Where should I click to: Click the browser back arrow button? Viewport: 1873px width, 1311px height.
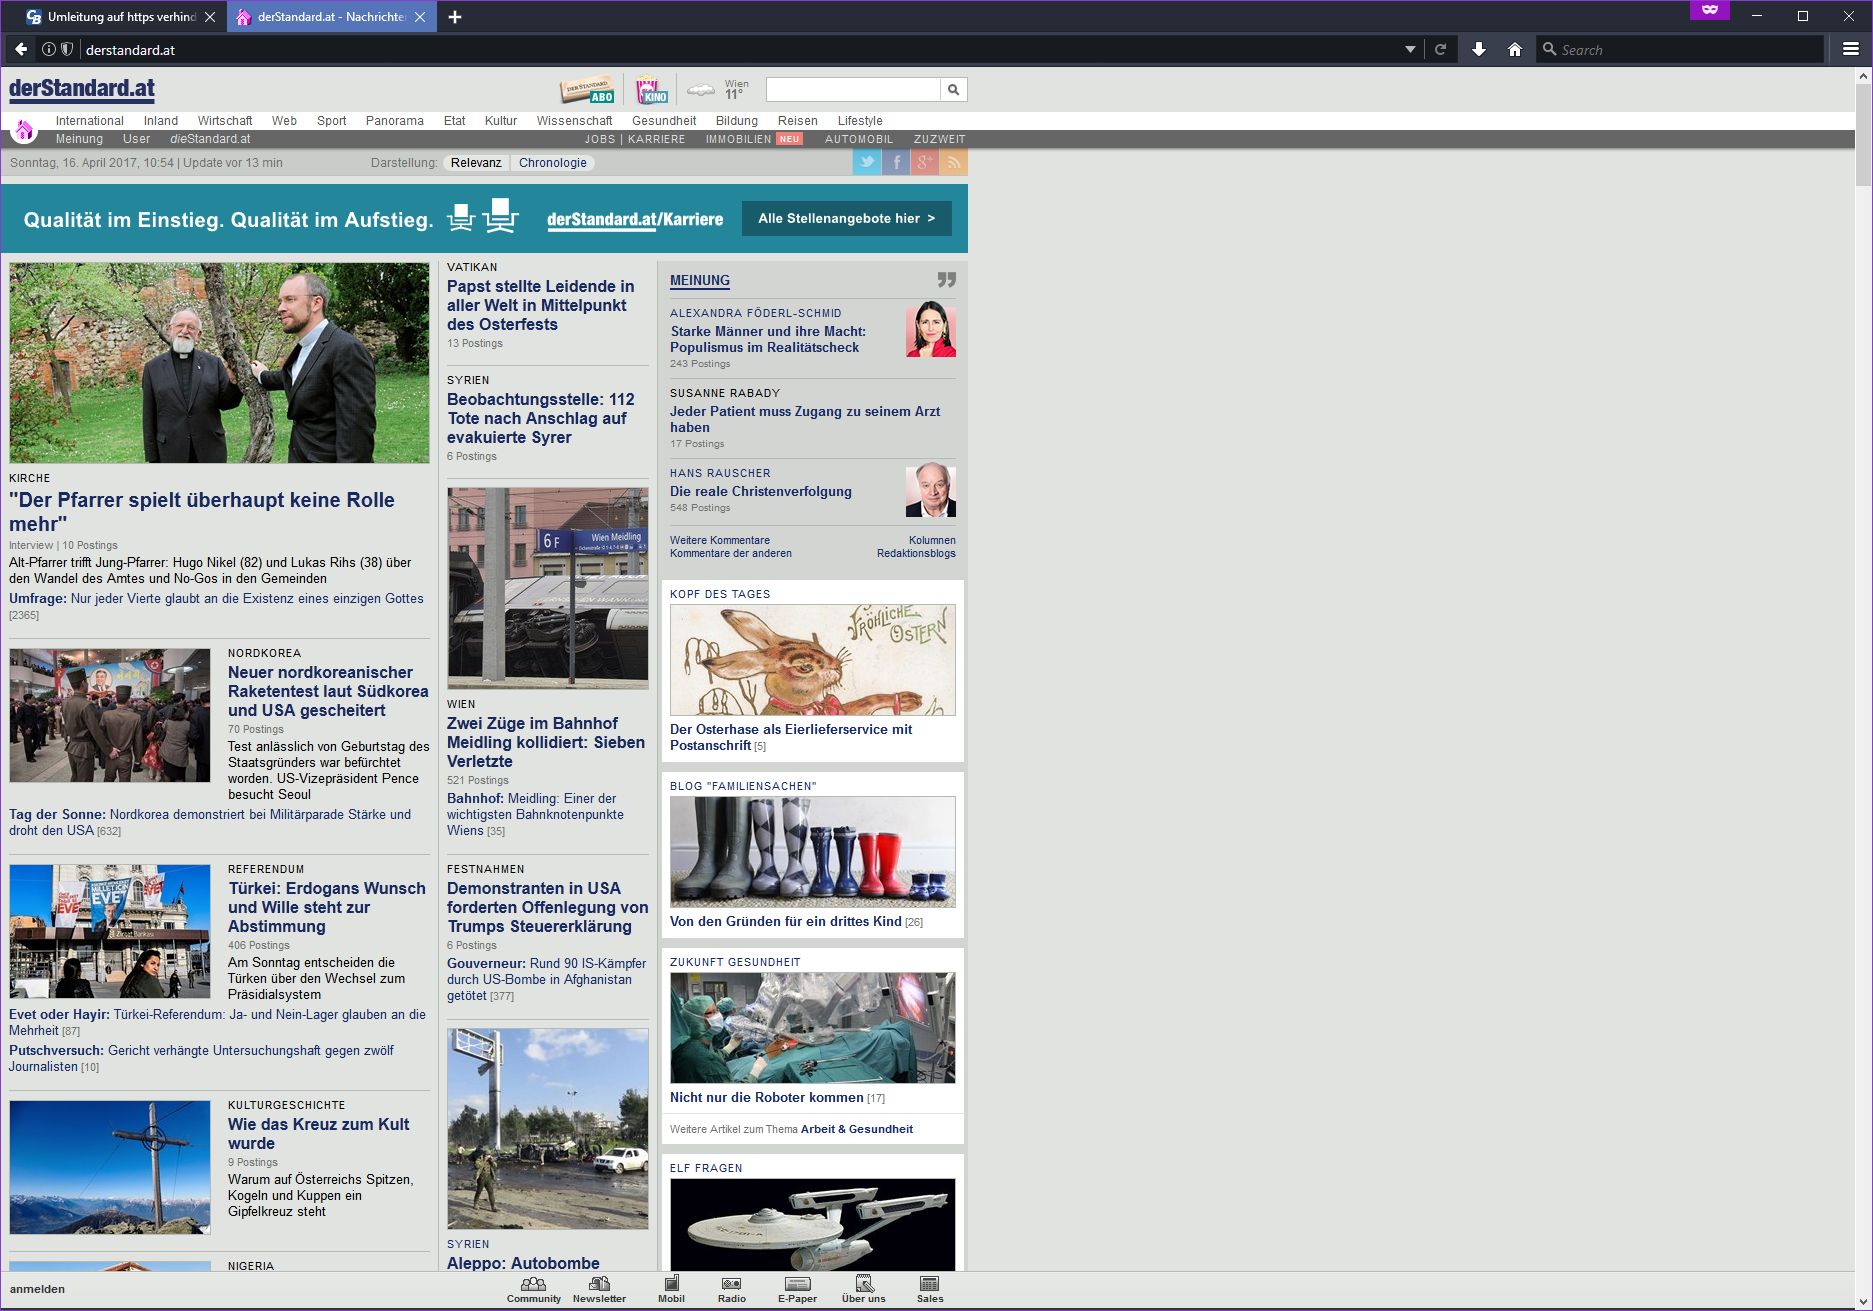tap(21, 49)
